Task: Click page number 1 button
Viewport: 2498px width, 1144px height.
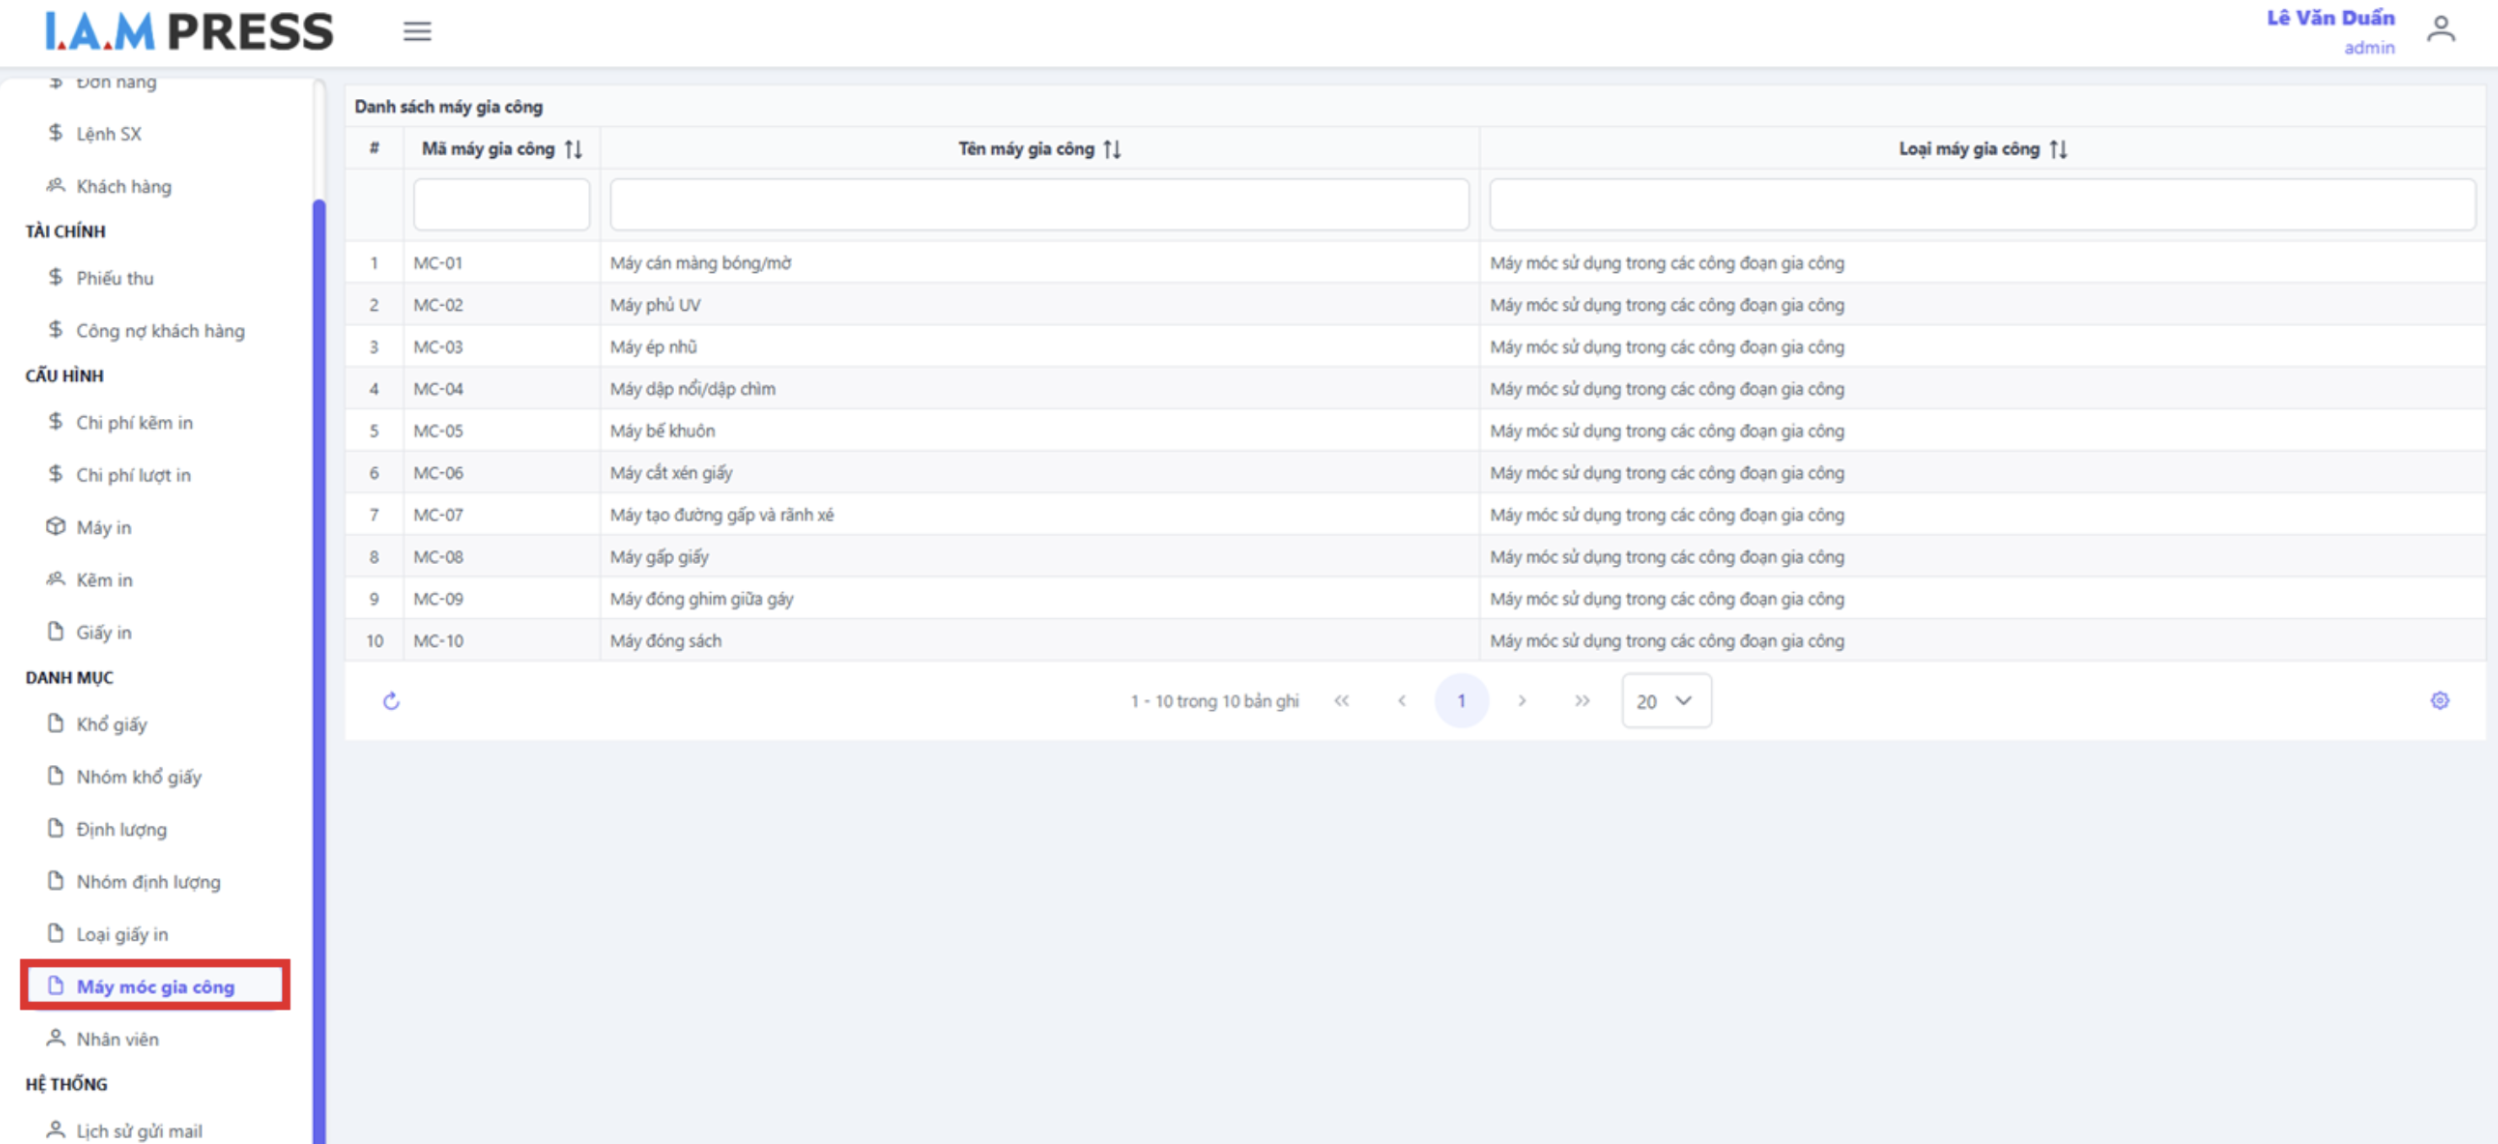Action: [1461, 701]
